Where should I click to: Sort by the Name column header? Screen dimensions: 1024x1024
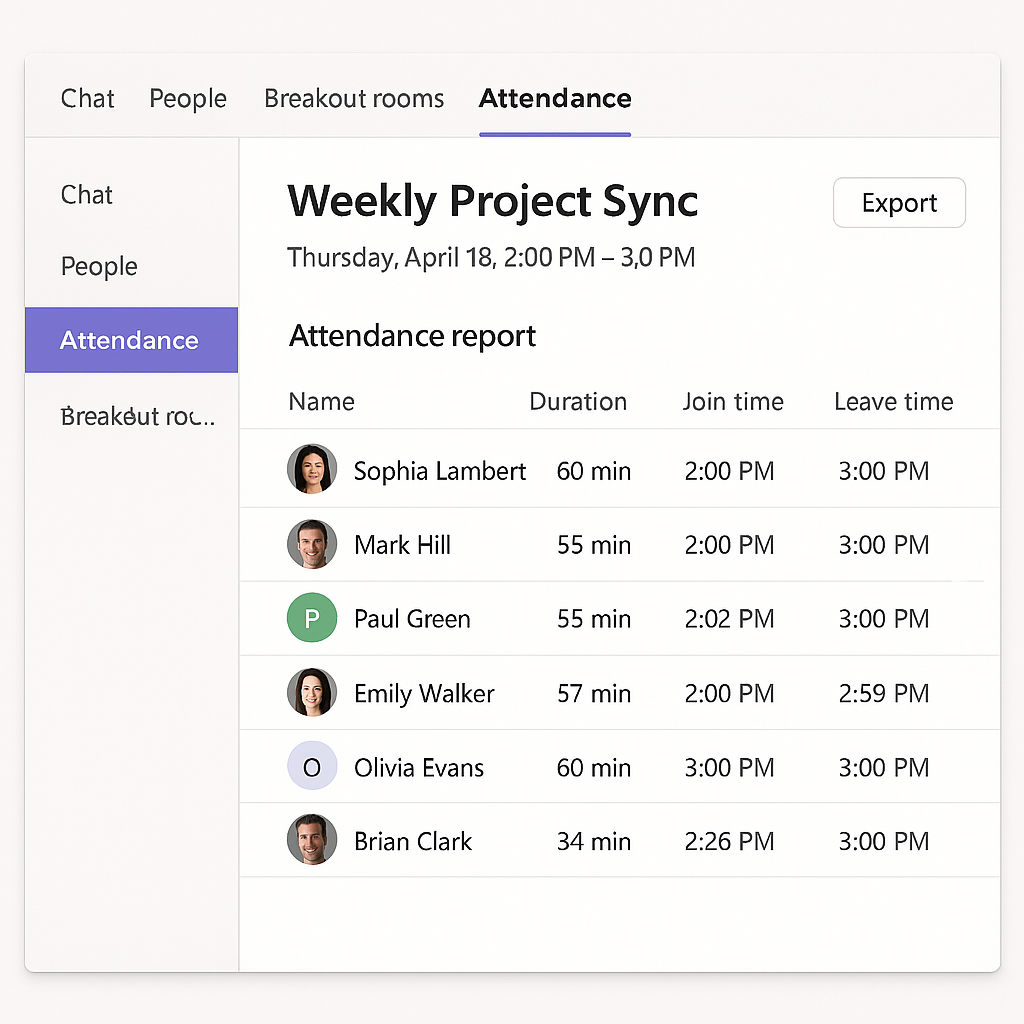[322, 402]
